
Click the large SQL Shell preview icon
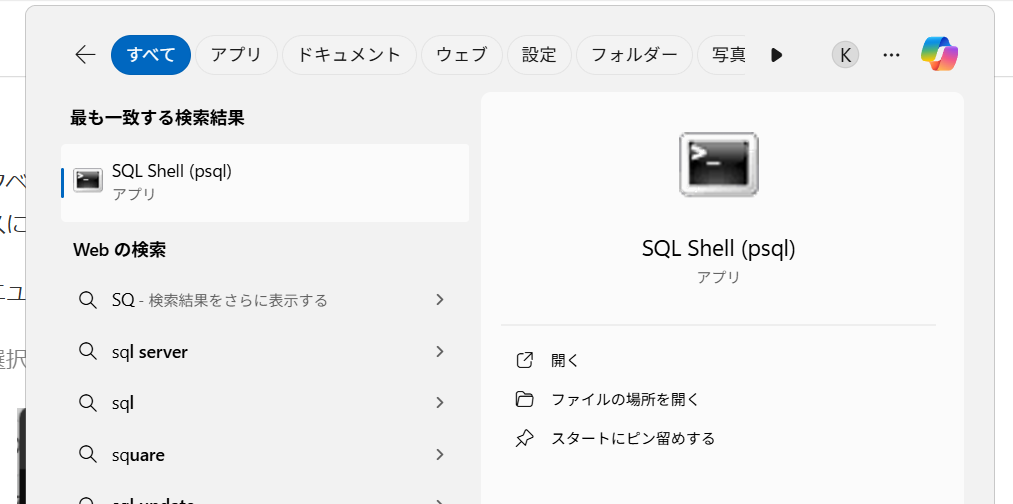click(718, 163)
